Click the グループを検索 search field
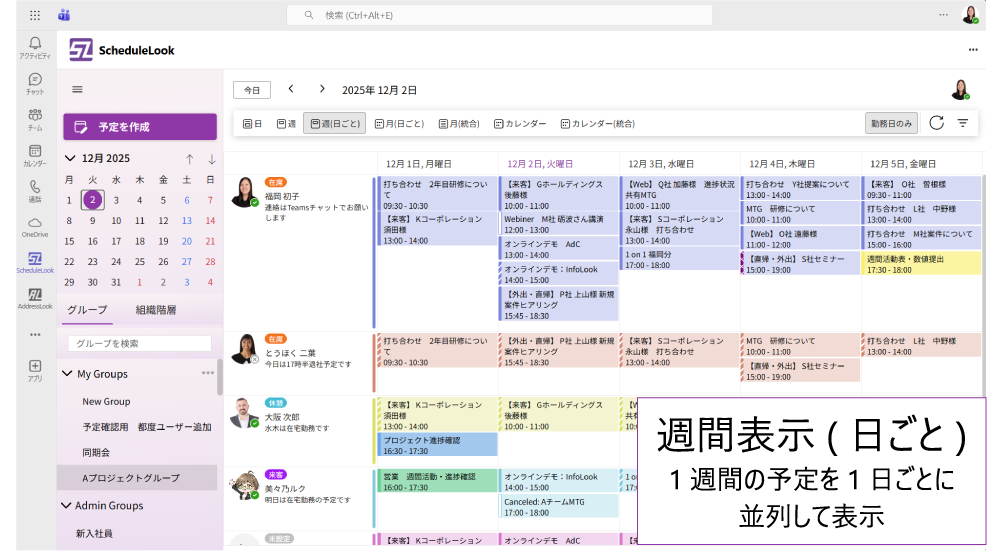This screenshot has width=1000, height=551. tap(140, 343)
